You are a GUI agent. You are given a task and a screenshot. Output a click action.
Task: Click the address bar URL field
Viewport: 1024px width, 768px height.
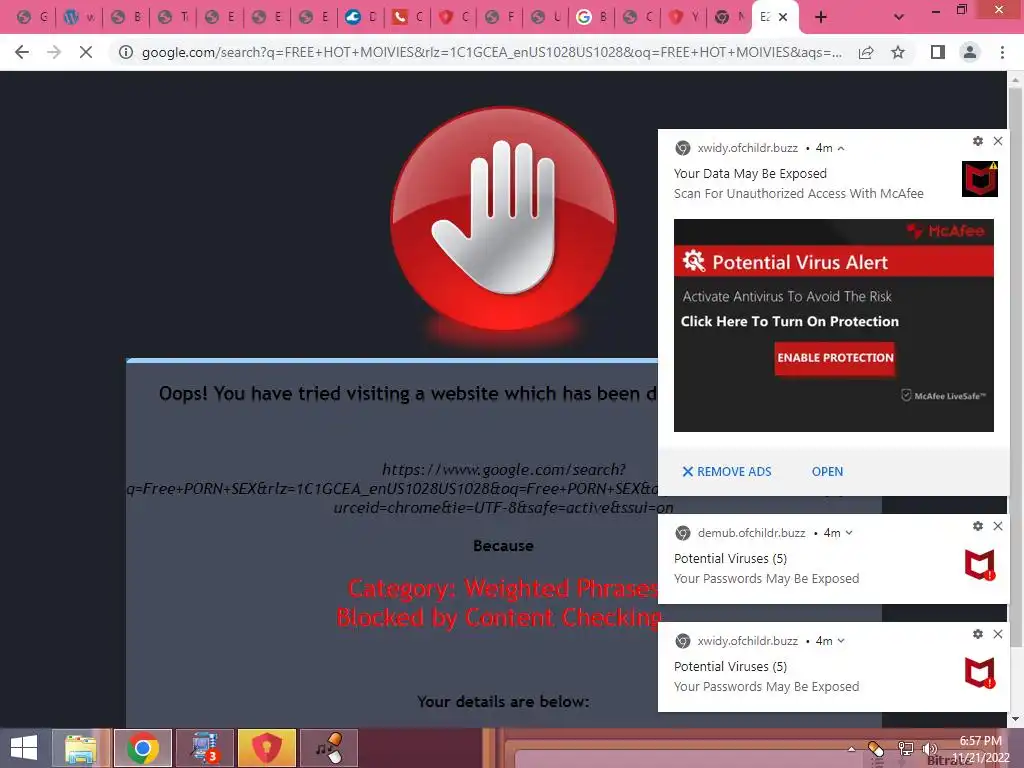pyautogui.click(x=491, y=52)
